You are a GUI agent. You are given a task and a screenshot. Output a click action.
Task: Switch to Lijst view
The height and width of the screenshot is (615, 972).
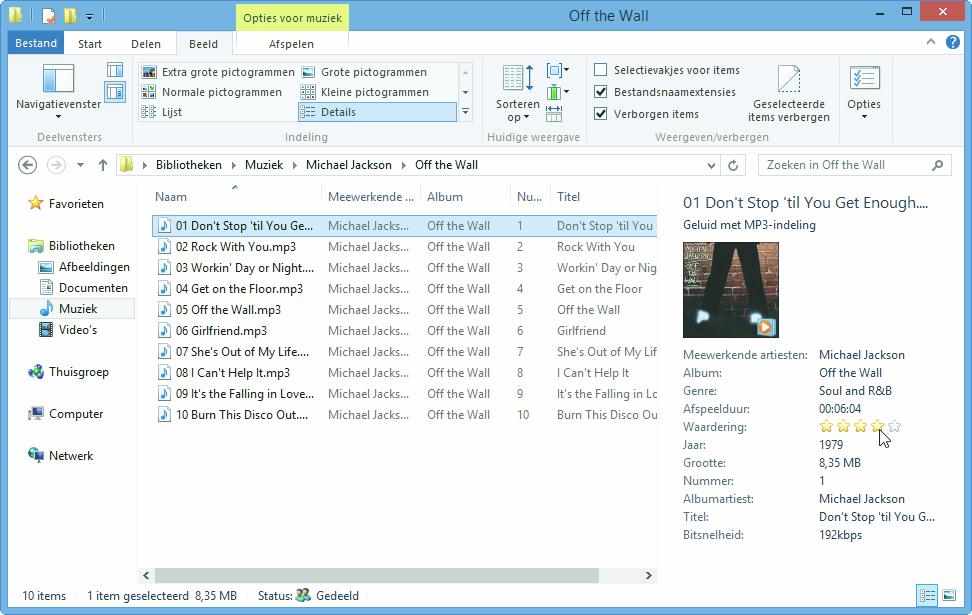pos(162,112)
